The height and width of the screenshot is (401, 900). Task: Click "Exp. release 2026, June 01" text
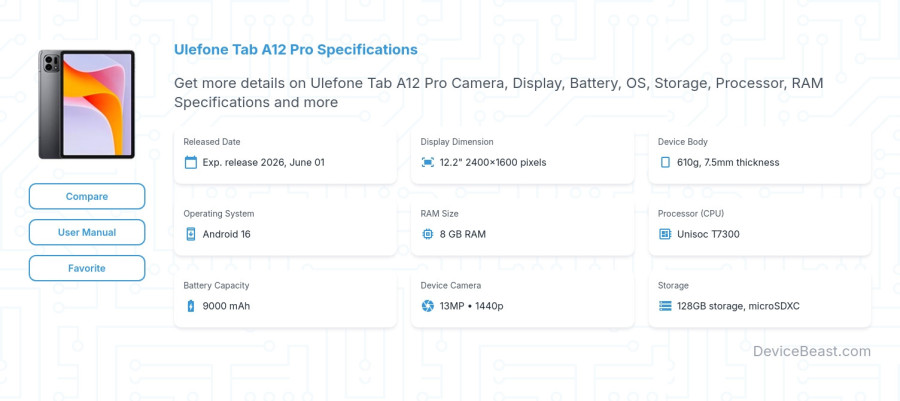[263, 162]
